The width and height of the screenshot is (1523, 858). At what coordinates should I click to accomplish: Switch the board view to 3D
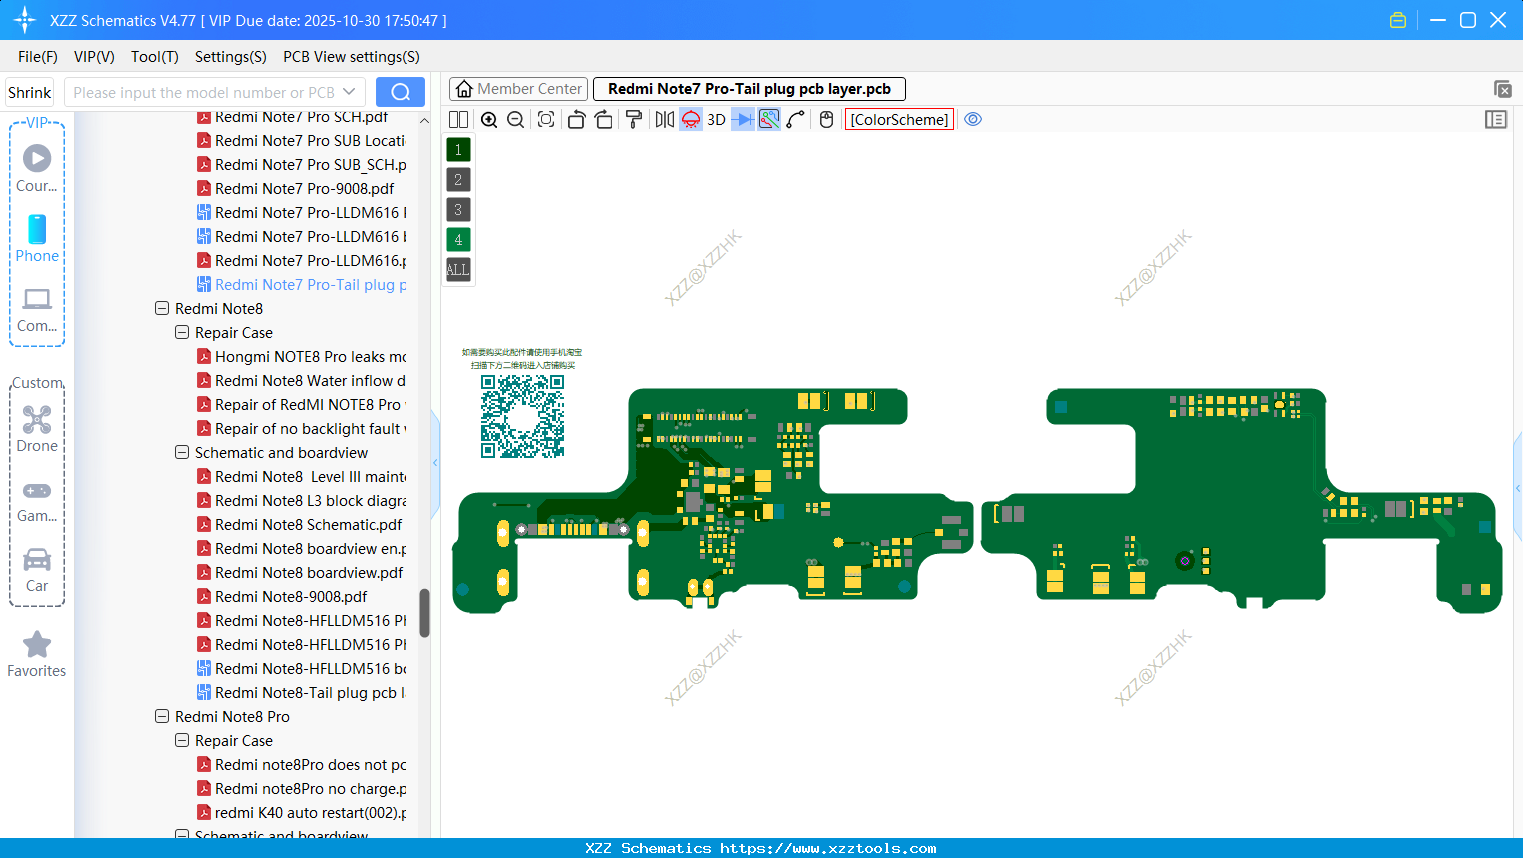716,119
